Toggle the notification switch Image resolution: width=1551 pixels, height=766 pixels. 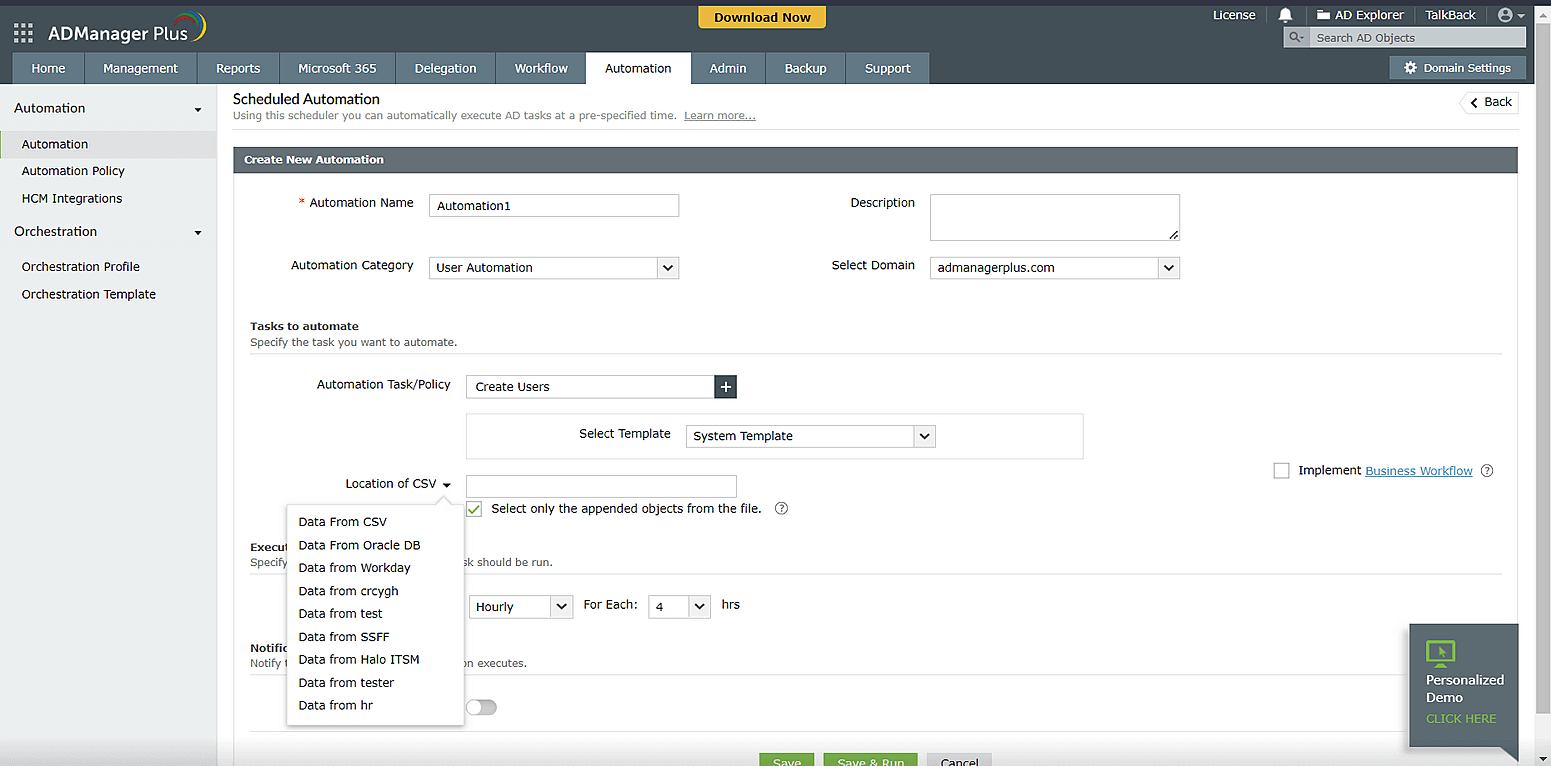tap(481, 707)
